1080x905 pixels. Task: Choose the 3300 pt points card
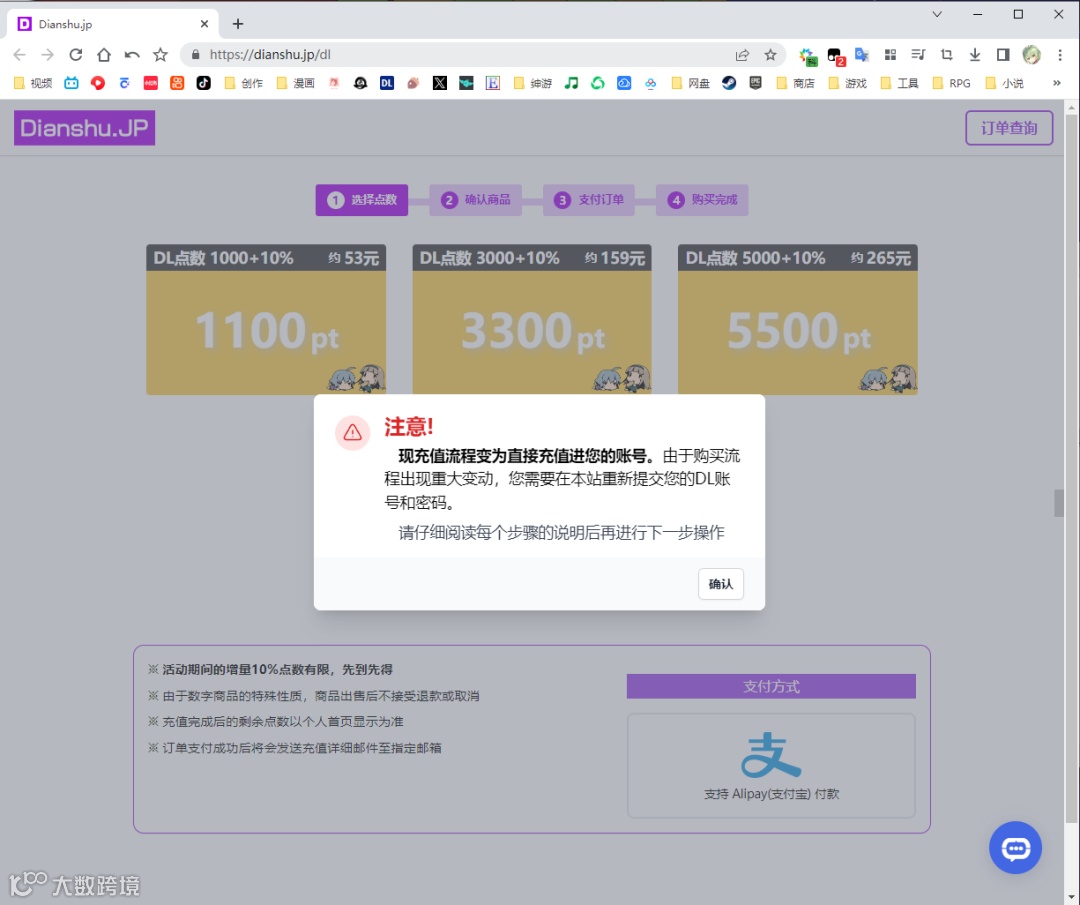(532, 320)
